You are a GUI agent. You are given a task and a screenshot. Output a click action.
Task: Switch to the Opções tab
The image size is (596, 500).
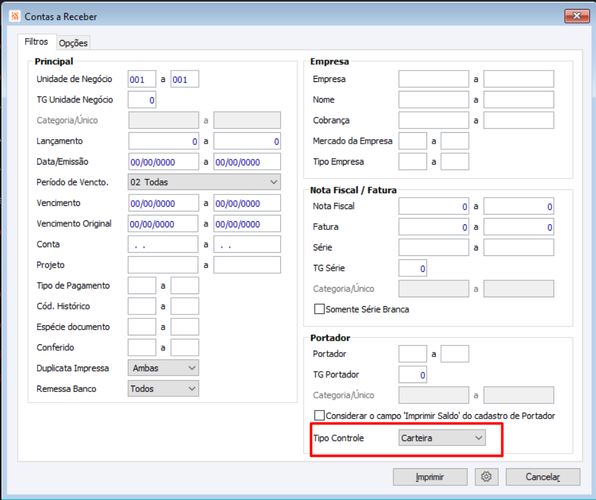[x=73, y=43]
